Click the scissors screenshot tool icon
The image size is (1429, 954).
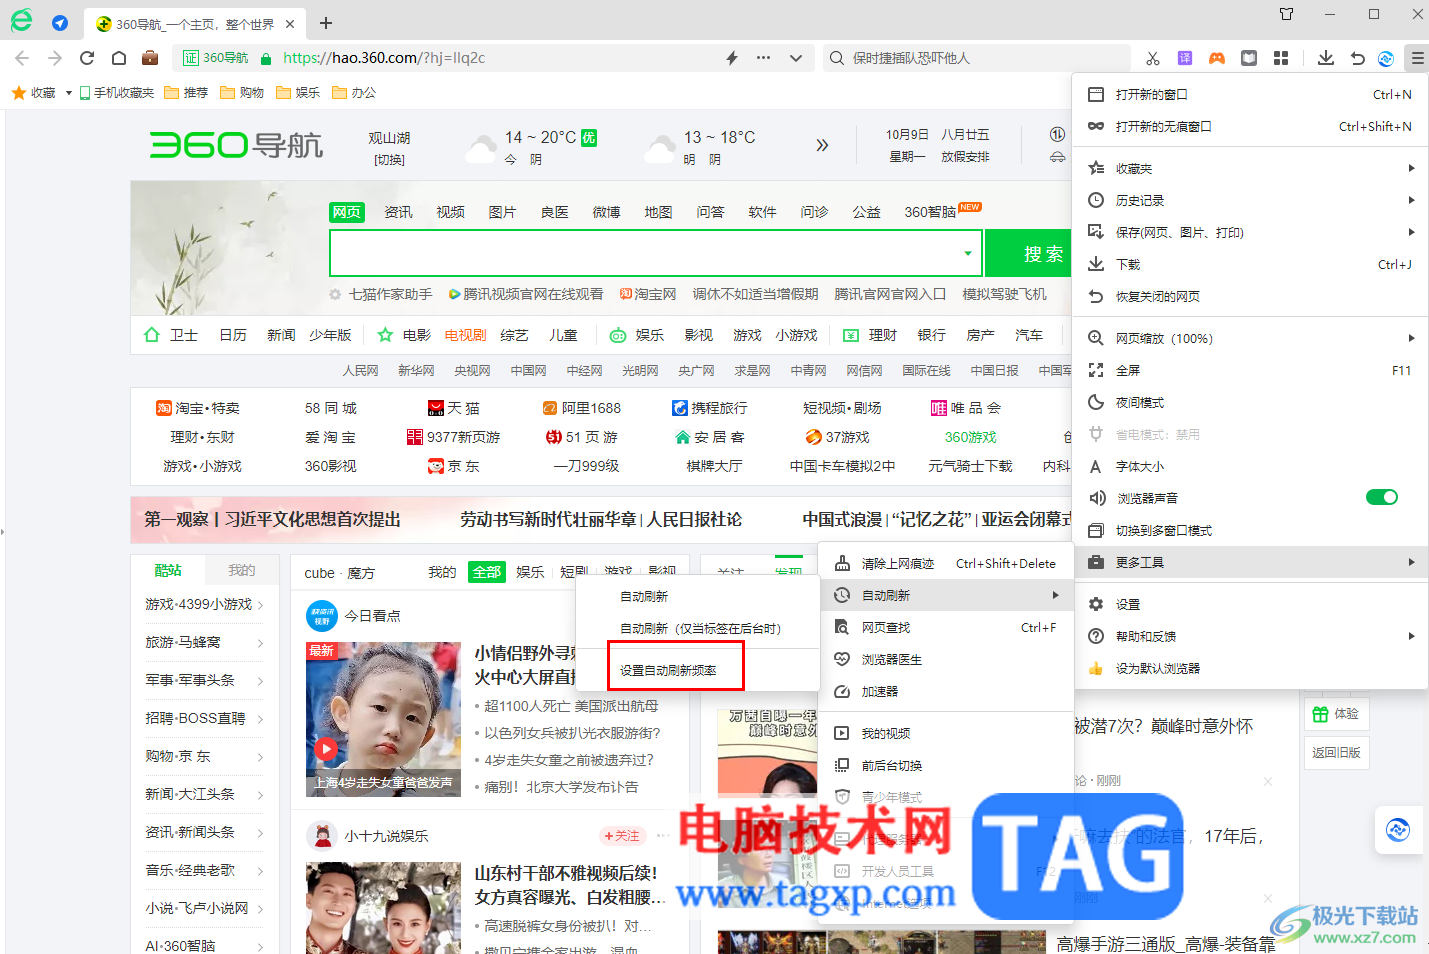[1153, 58]
